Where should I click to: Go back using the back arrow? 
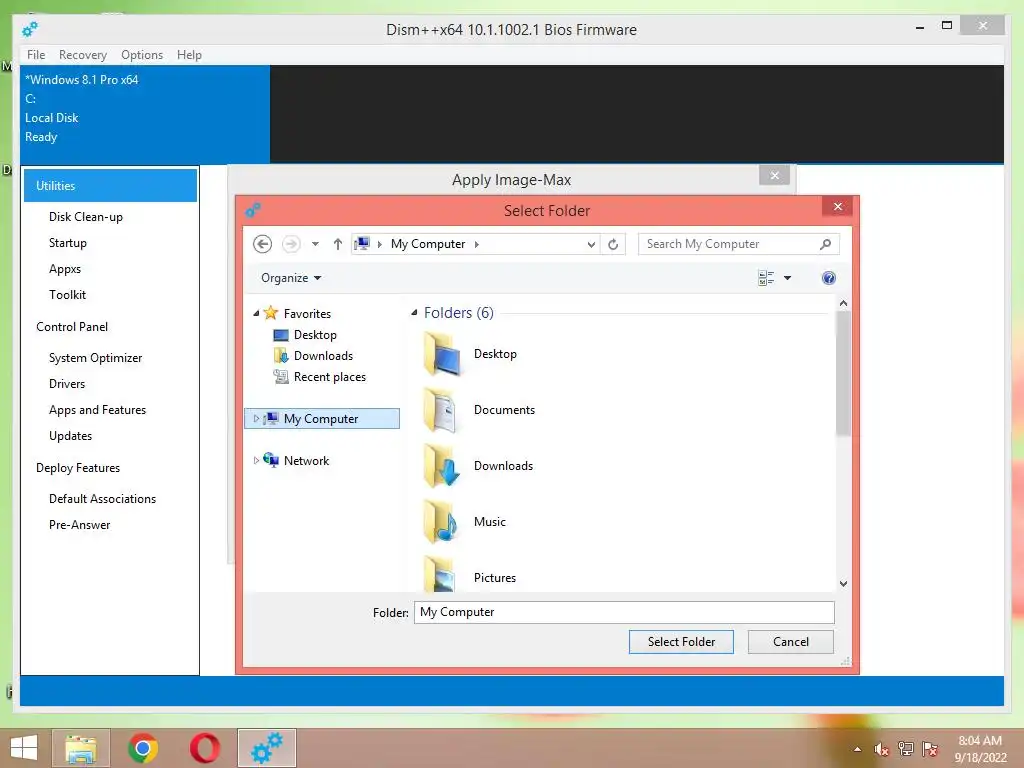coord(263,244)
